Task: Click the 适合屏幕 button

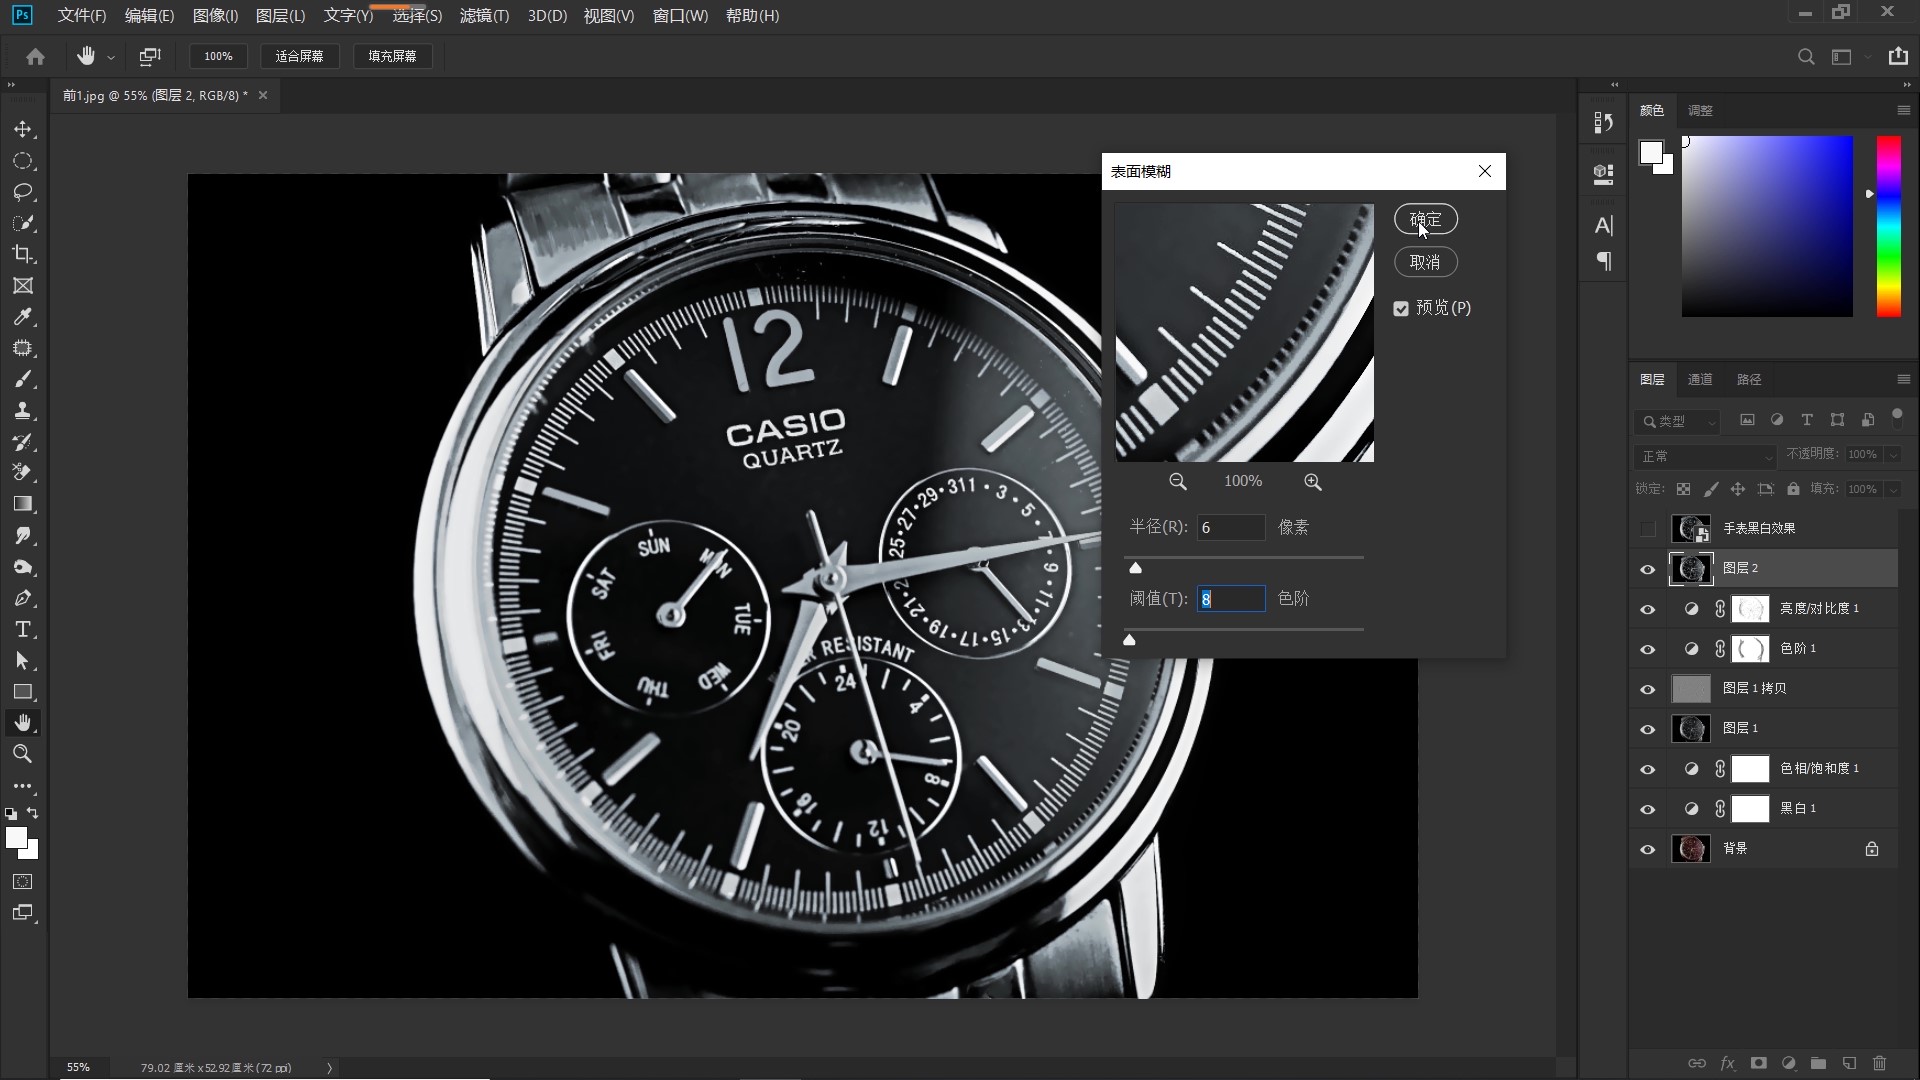Action: tap(299, 56)
